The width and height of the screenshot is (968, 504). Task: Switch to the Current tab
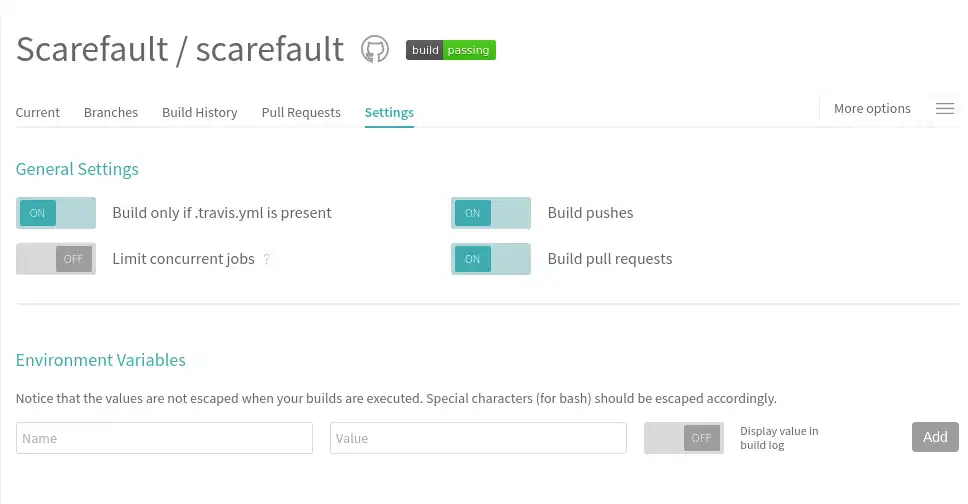[38, 113]
